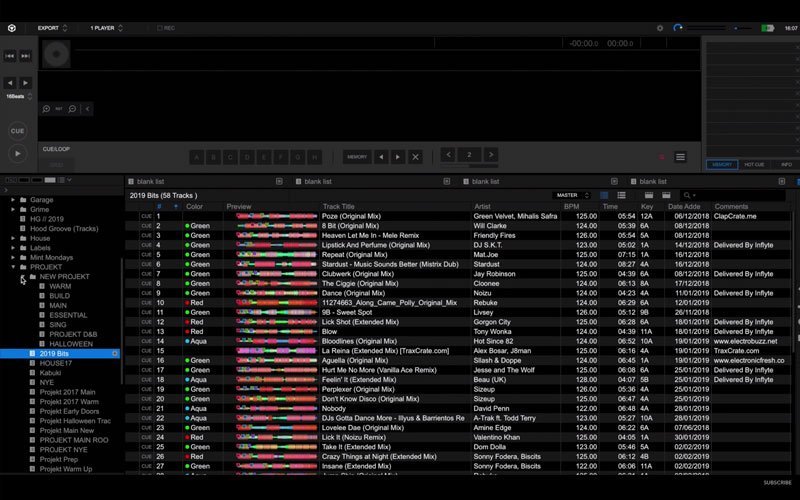Zoom in on the waveform
Image resolution: width=800 pixels, height=500 pixels.
(47, 108)
